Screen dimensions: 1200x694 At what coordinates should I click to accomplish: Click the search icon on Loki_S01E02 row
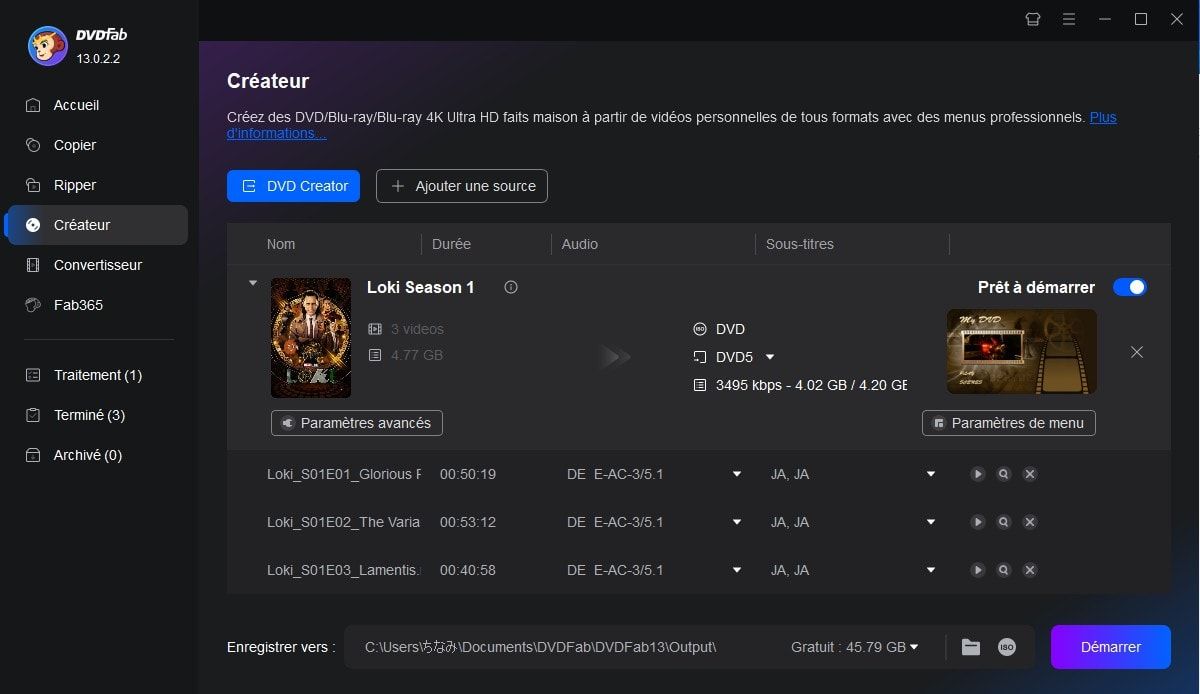point(1004,522)
